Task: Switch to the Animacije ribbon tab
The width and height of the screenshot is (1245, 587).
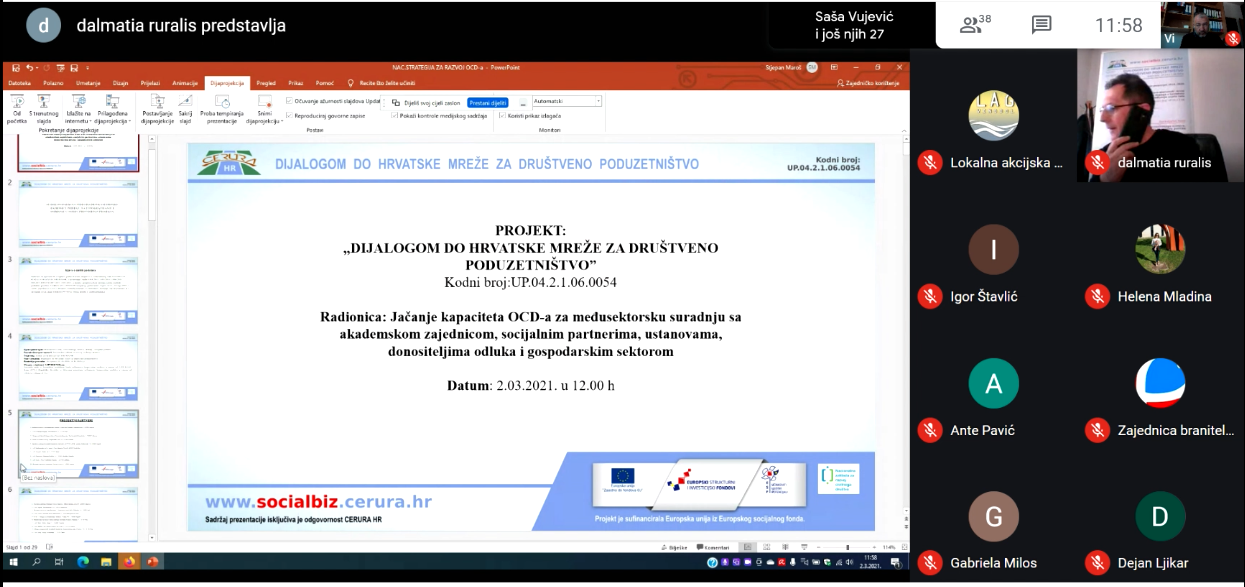Action: 185,83
